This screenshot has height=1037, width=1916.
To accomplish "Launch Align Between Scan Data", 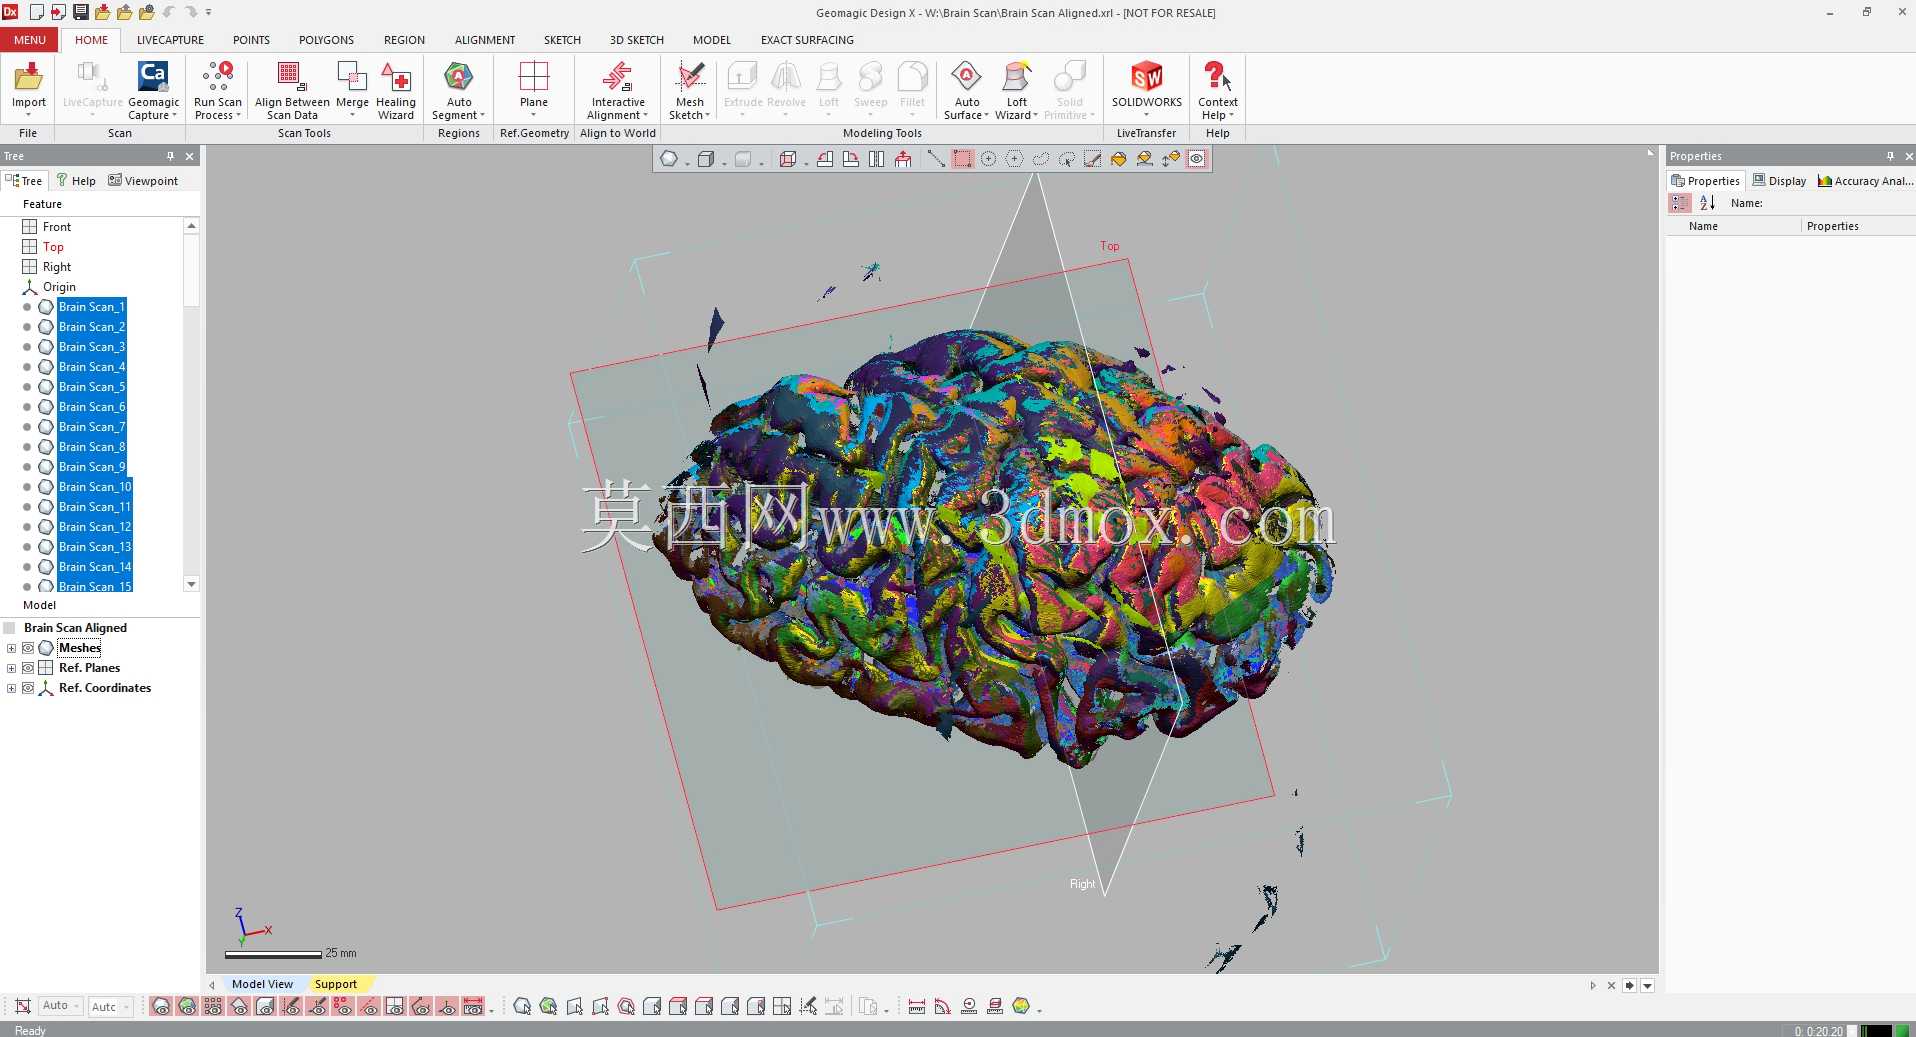I will (292, 90).
